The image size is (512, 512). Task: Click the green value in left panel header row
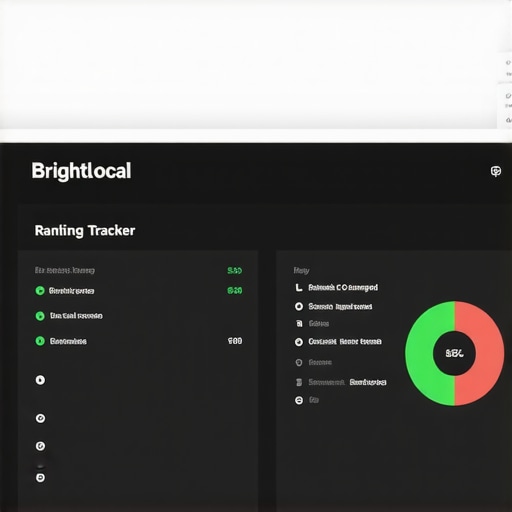(235, 270)
